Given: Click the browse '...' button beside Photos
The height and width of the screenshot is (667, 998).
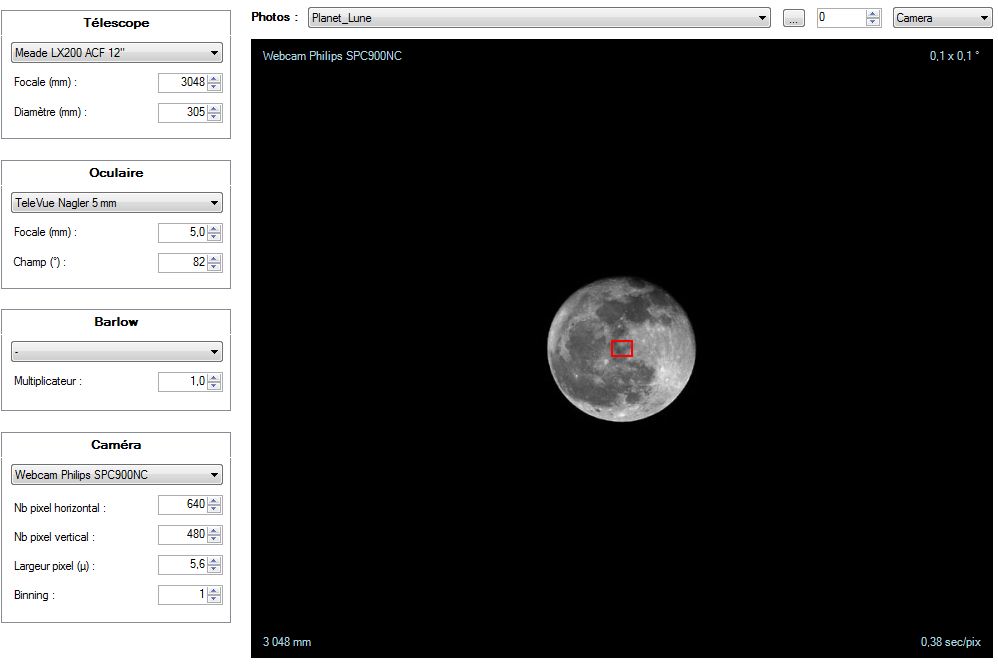Looking at the screenshot, I should coord(793,18).
